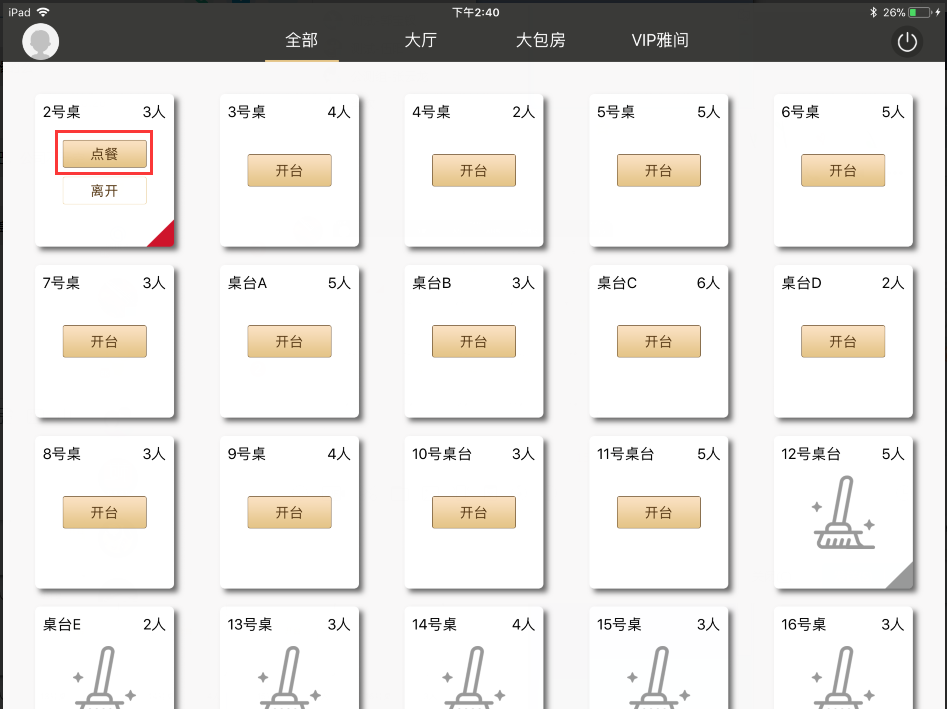Select the 2号桌 table name label
Screen dimensions: 947x709
tap(61, 112)
